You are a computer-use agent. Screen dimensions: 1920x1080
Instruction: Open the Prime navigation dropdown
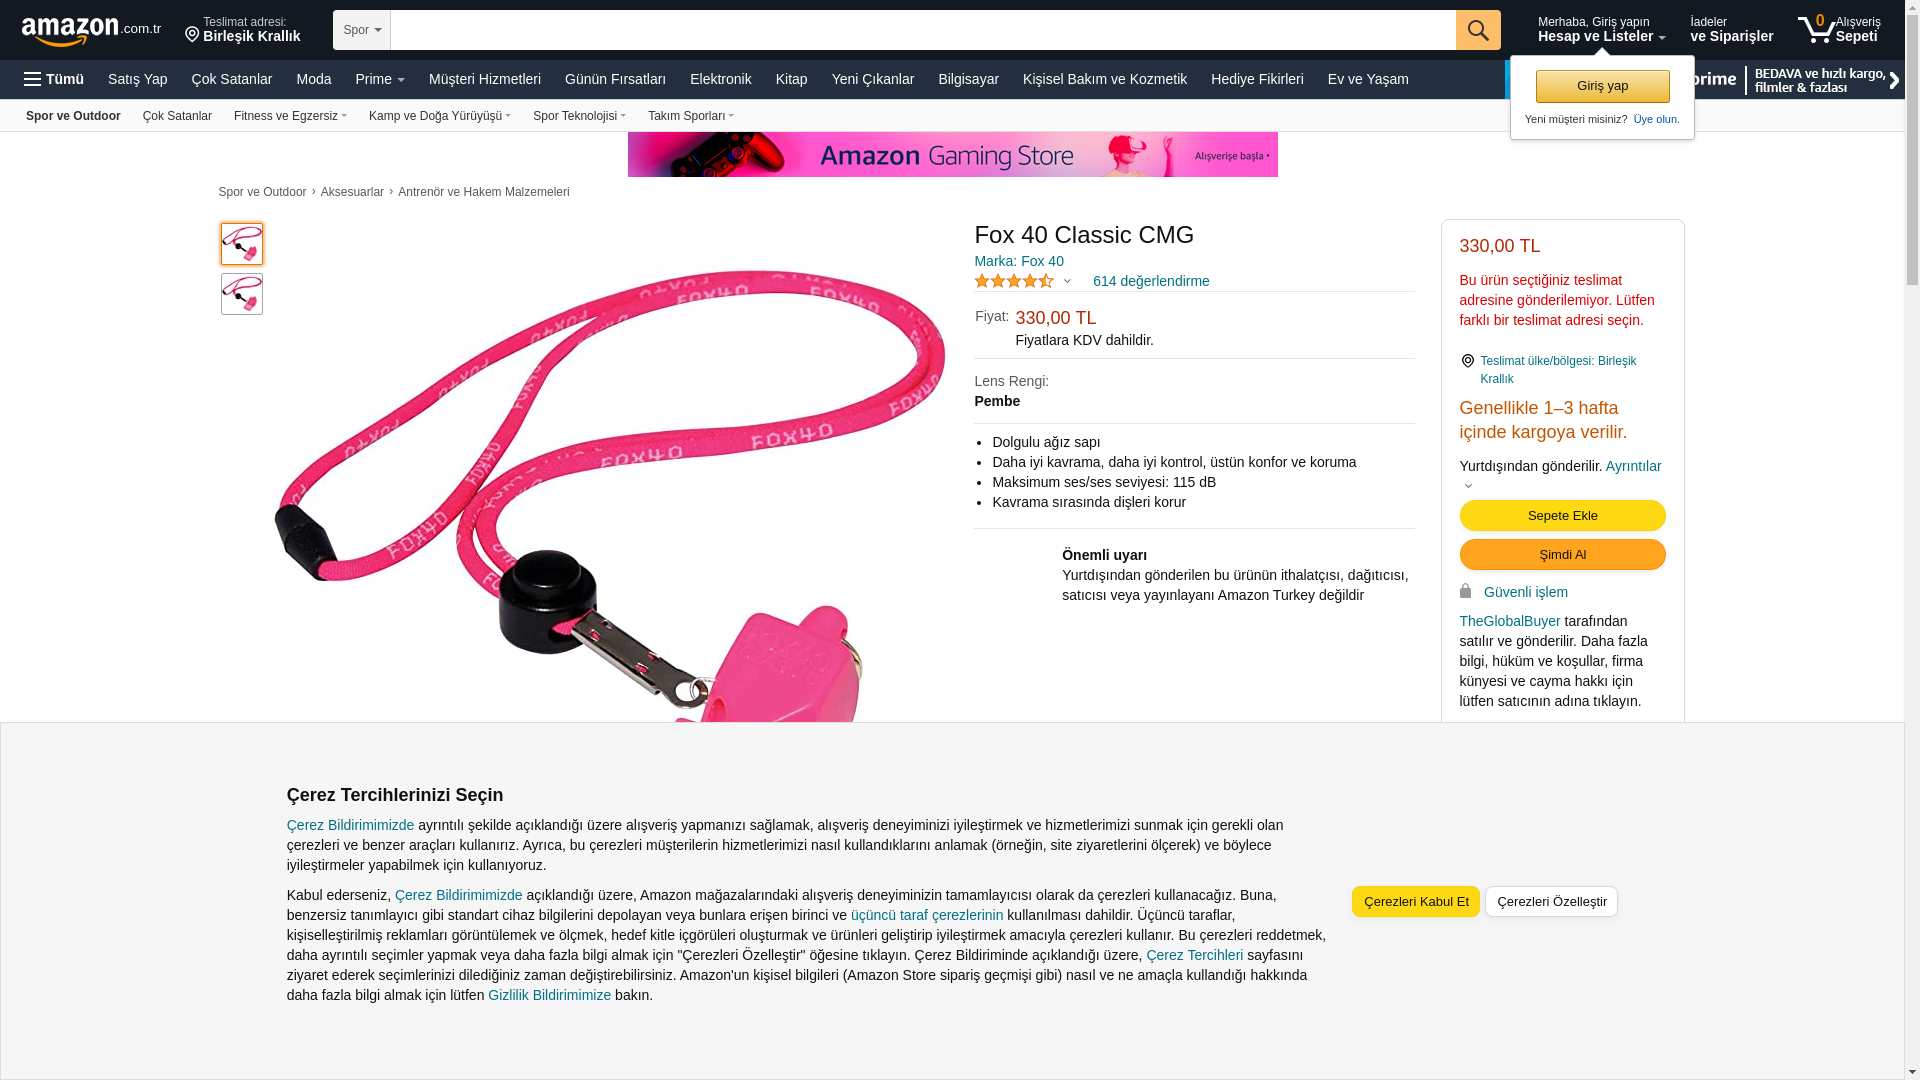pyautogui.click(x=380, y=79)
